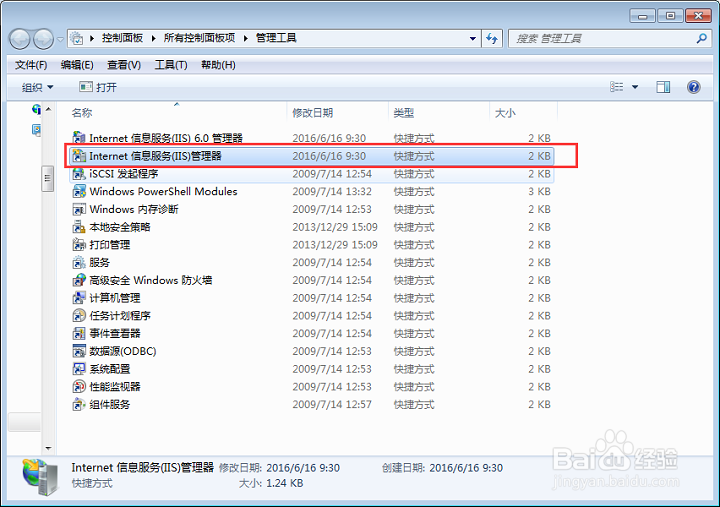Click the second navigation pane icon

click(x=36, y=130)
